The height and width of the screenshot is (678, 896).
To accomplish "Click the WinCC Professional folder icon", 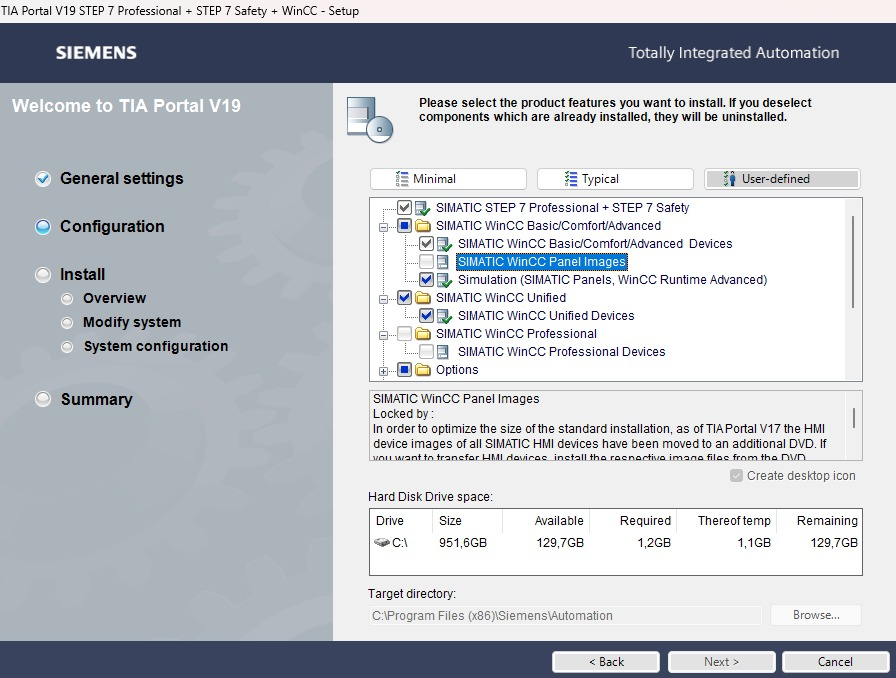I will (423, 334).
